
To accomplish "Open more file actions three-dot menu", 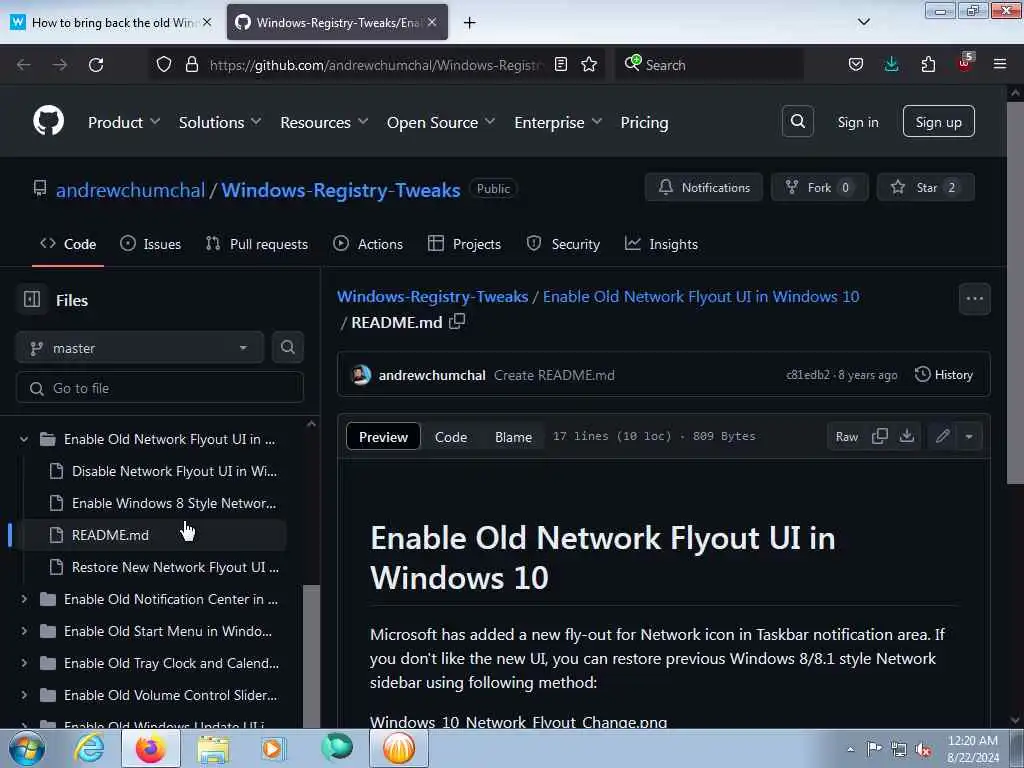I will coord(974,299).
